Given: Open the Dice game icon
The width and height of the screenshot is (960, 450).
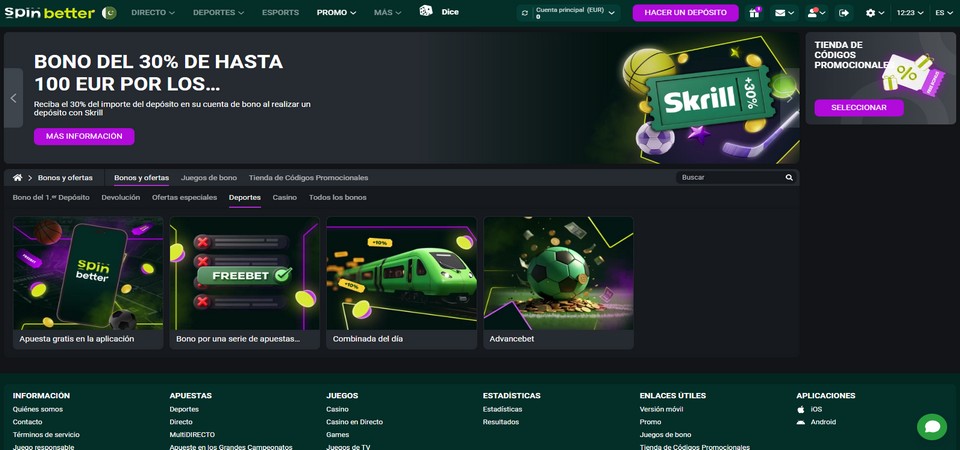Looking at the screenshot, I should point(426,11).
